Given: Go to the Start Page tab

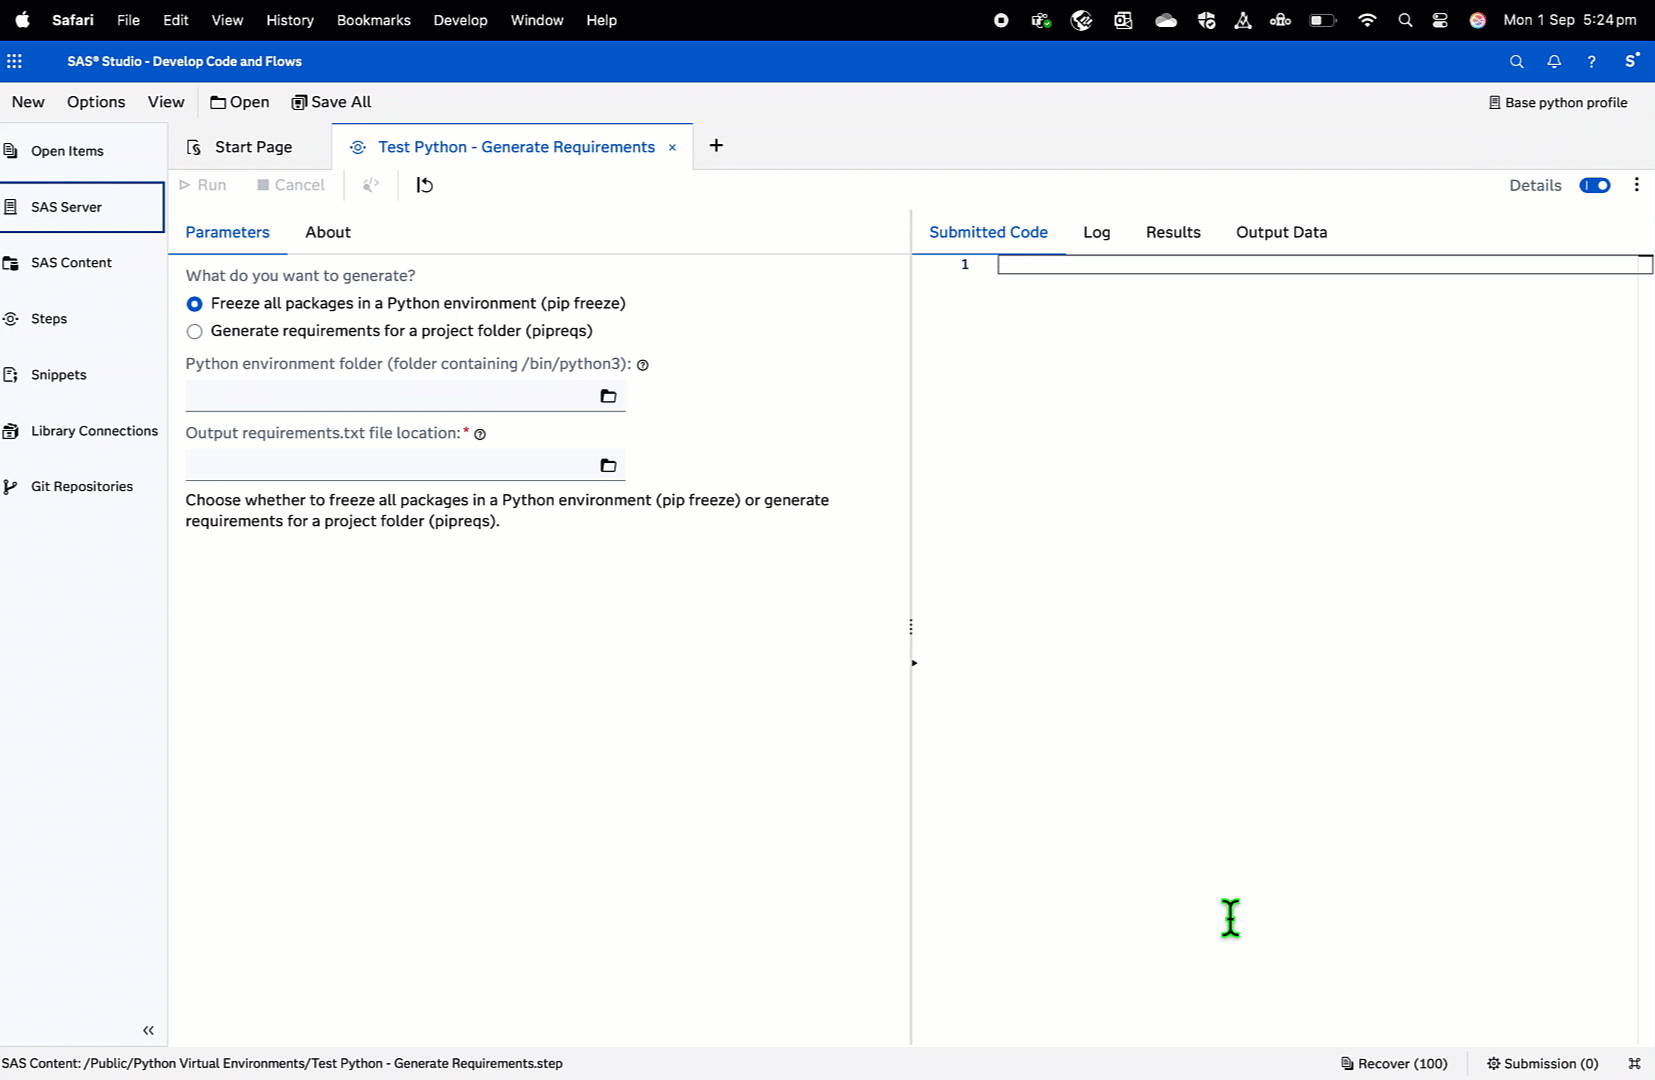Looking at the screenshot, I should pos(241,147).
